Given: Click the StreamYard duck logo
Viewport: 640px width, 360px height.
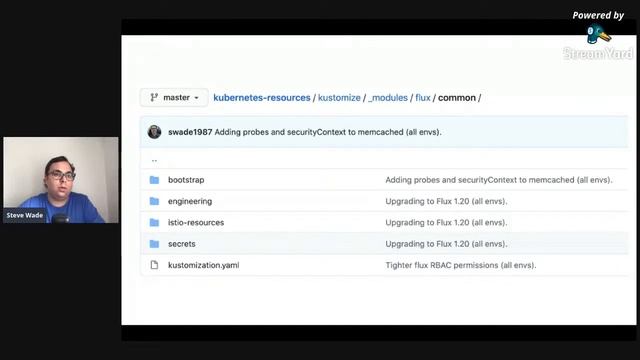Looking at the screenshot, I should 598,34.
